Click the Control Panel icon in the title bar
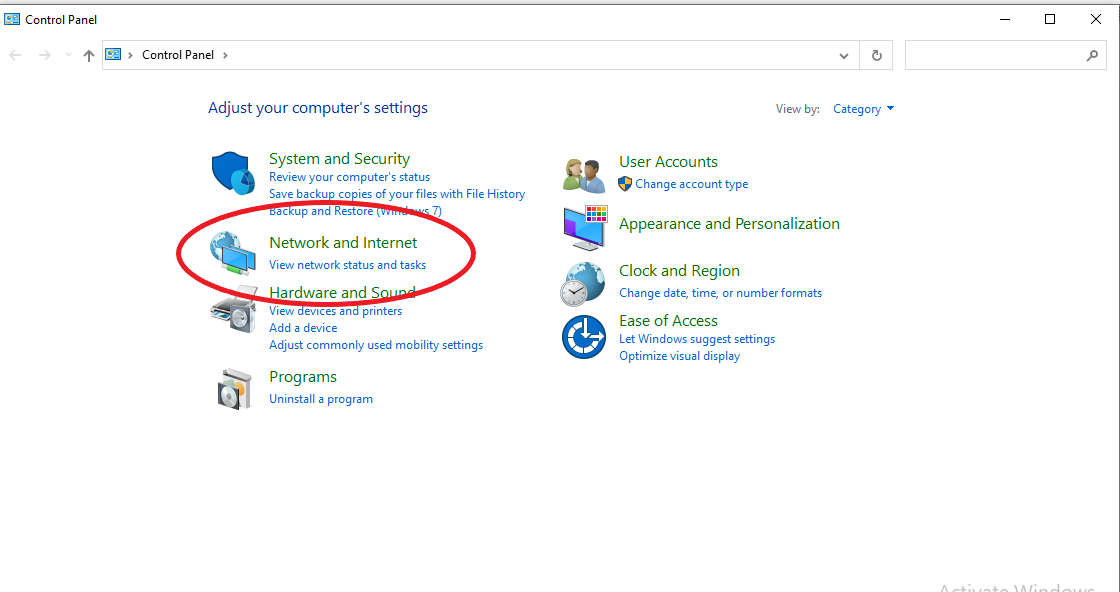1120x592 pixels. (12, 19)
